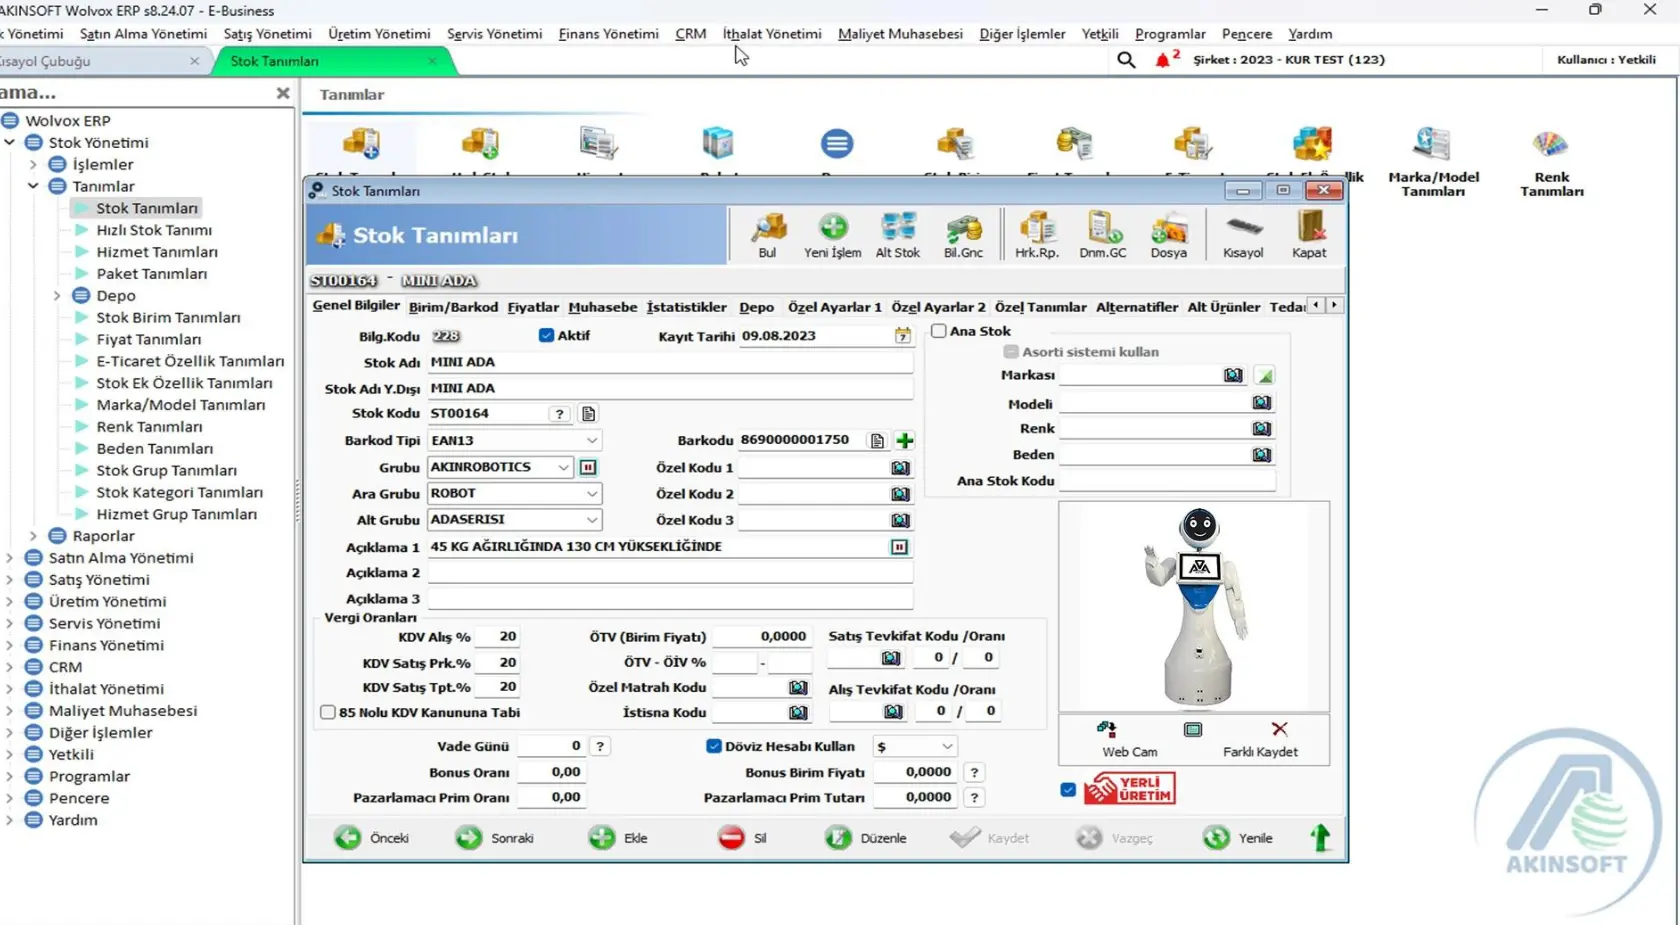1680x945 pixels.
Task: Open the Renk lookup icon
Action: coord(1262,428)
